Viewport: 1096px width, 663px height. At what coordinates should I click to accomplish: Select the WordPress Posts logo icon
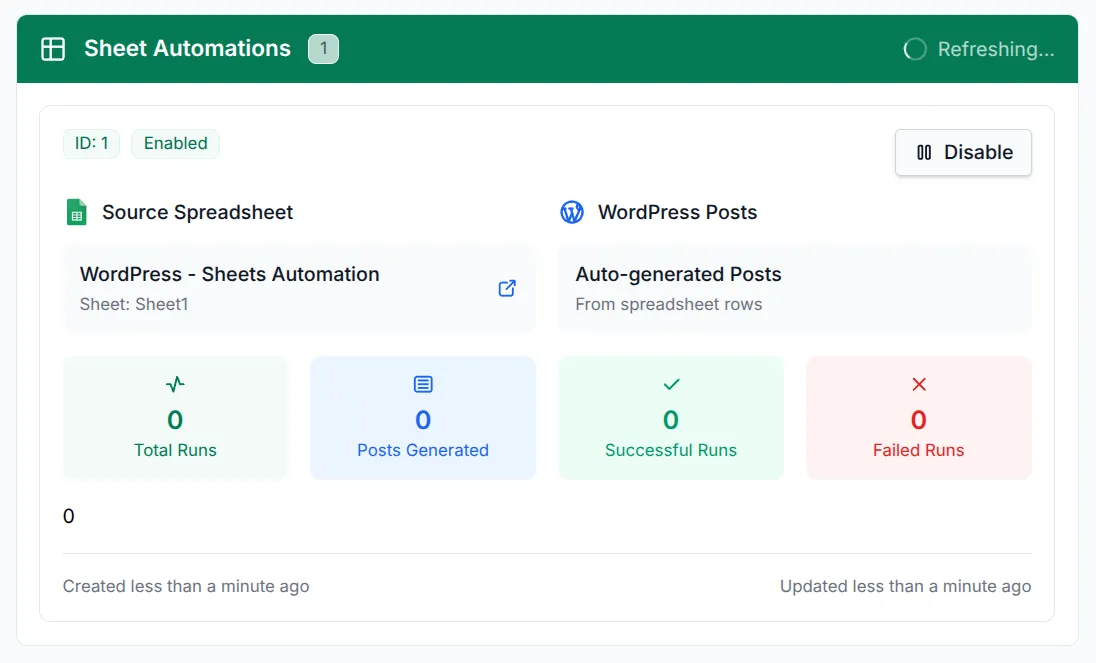click(572, 212)
